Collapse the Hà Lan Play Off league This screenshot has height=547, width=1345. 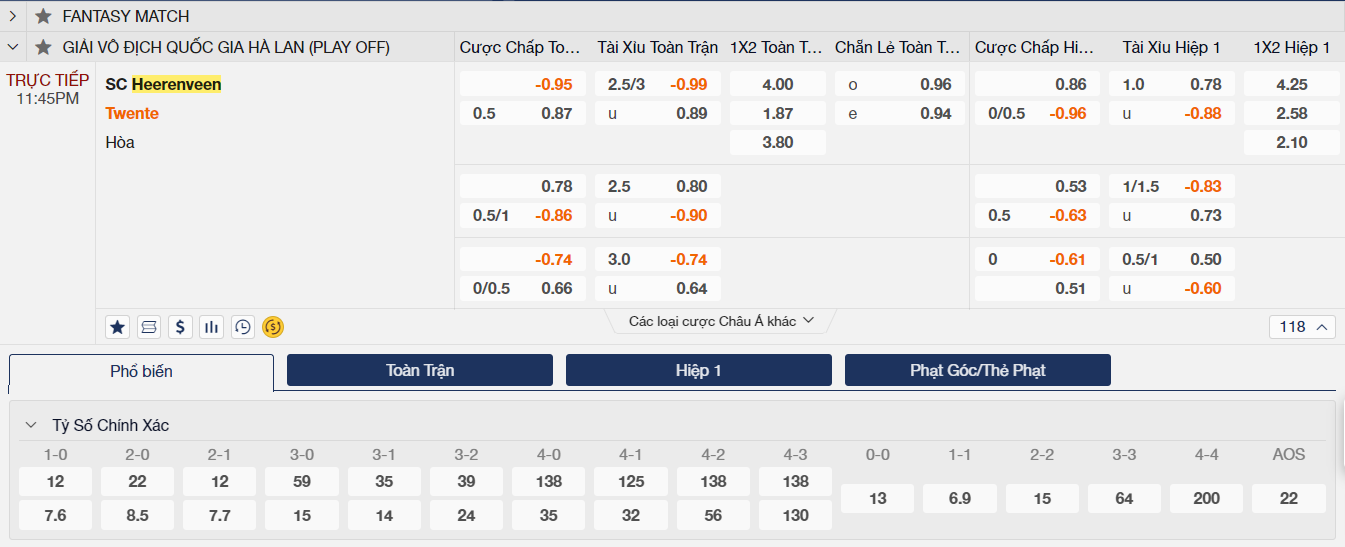pyautogui.click(x=13, y=47)
